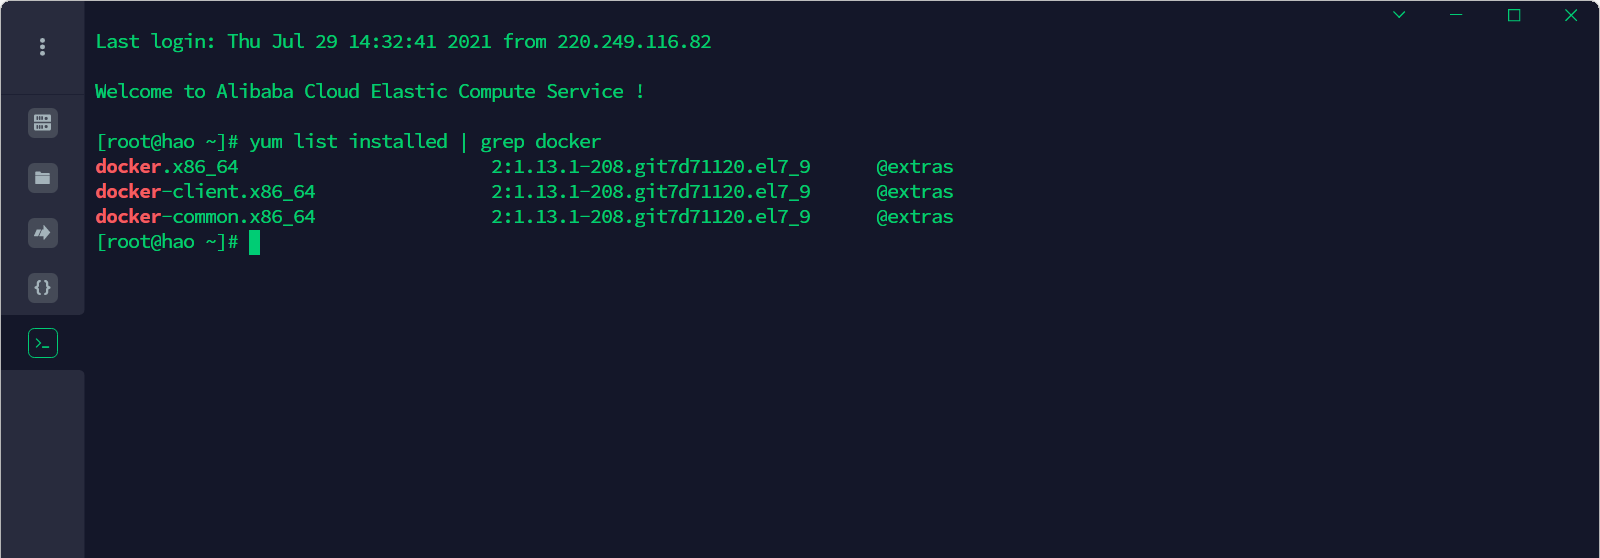The height and width of the screenshot is (558, 1600).
Task: Click the @extras label on the docker.x86_64 row
Action: [914, 167]
